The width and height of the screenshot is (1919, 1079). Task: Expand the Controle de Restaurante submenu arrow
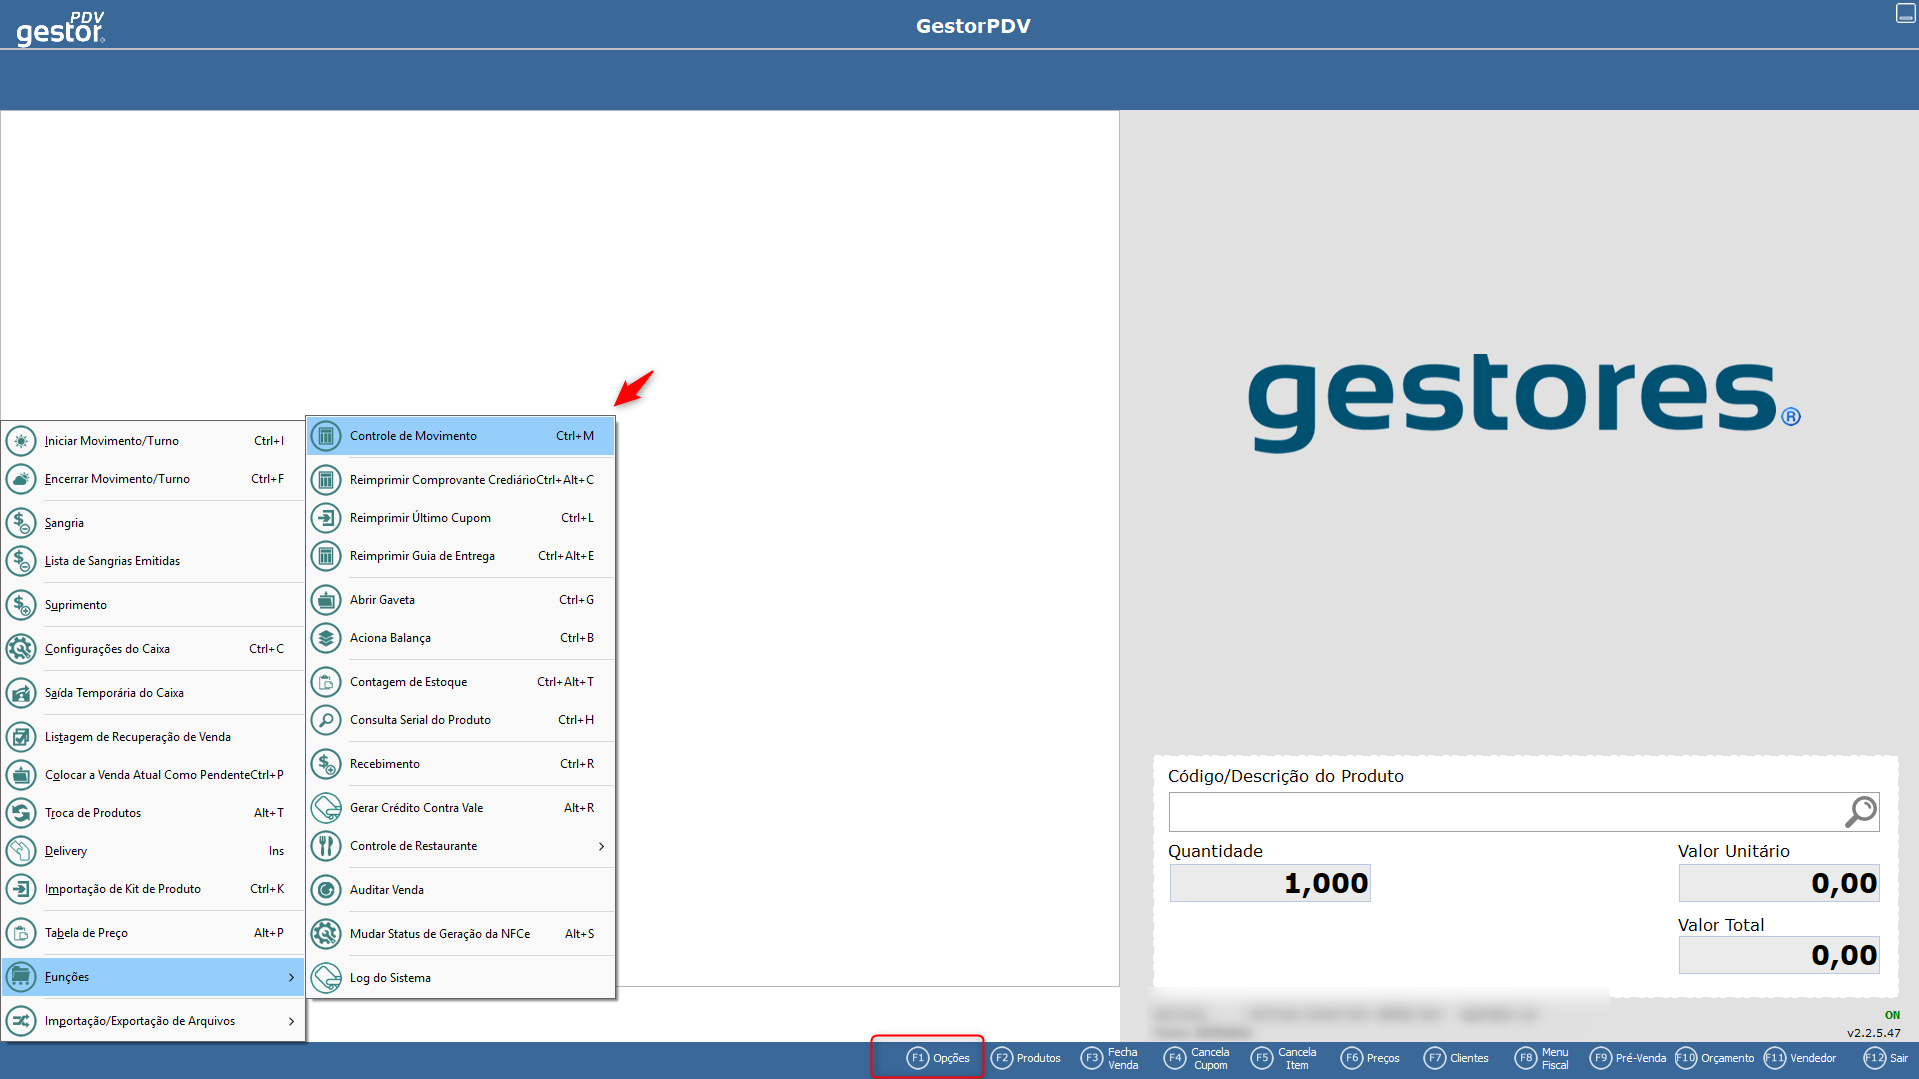click(x=601, y=846)
